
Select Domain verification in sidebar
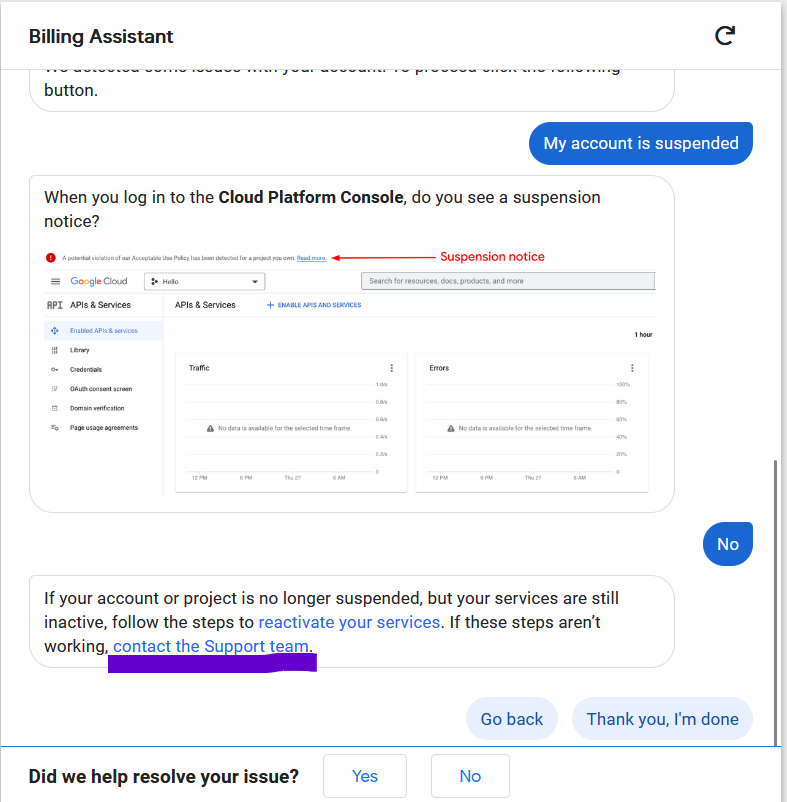(96, 408)
